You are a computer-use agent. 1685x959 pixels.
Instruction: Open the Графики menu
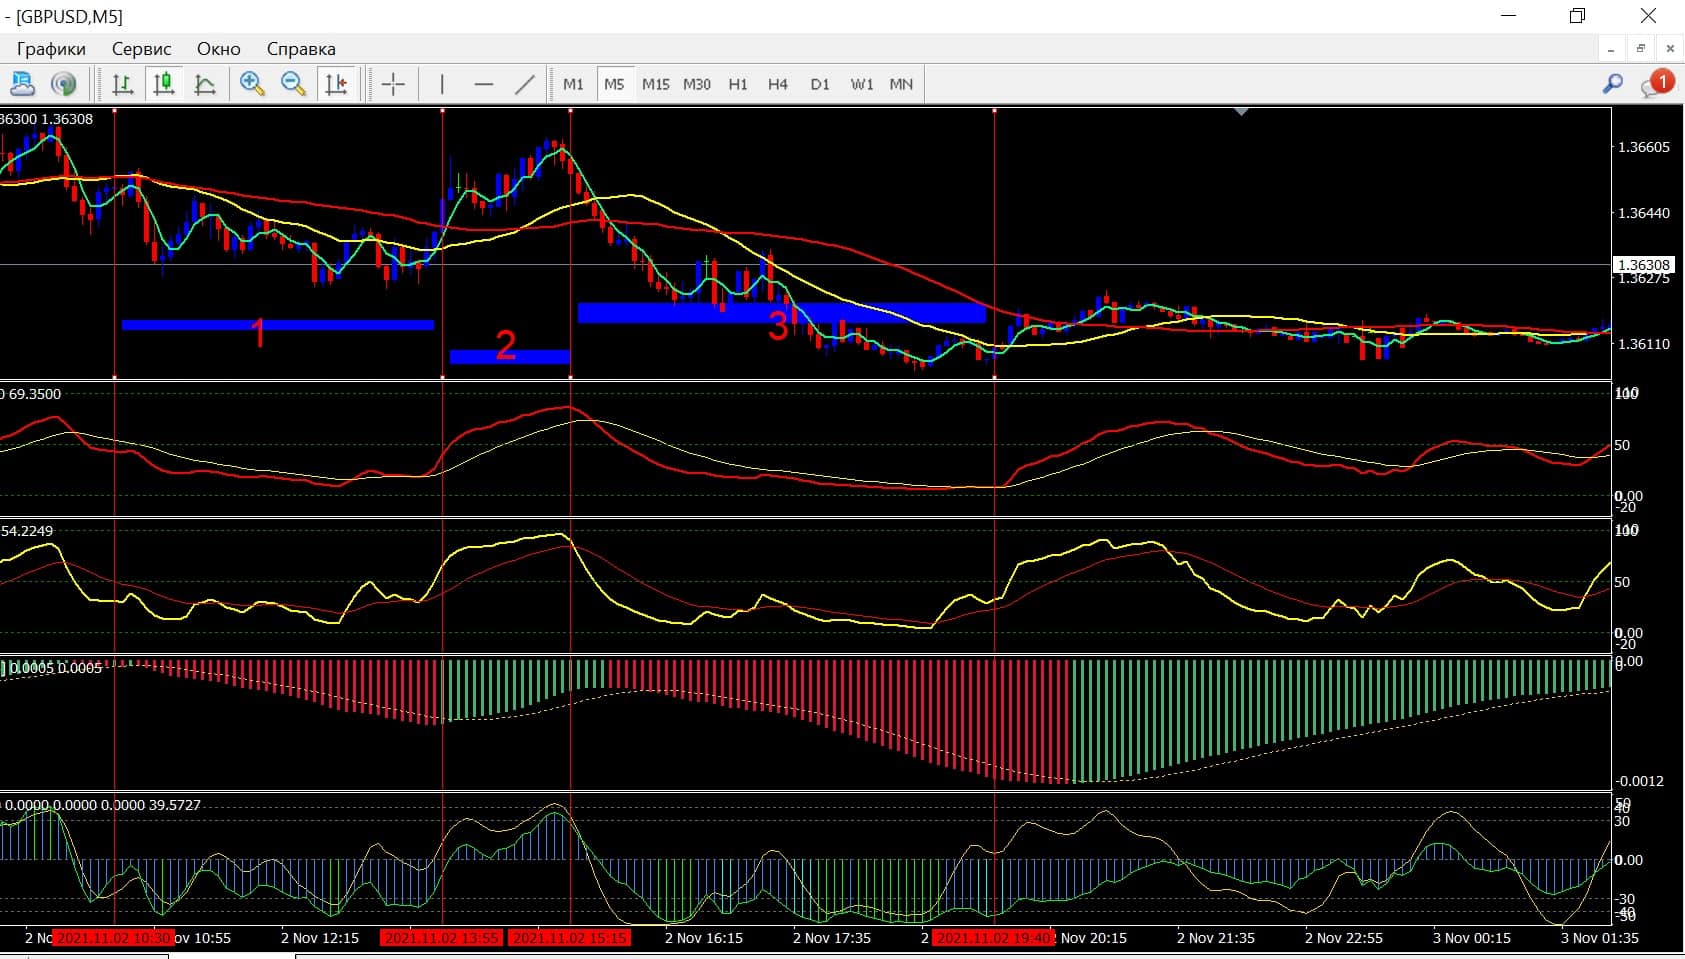pyautogui.click(x=51, y=49)
